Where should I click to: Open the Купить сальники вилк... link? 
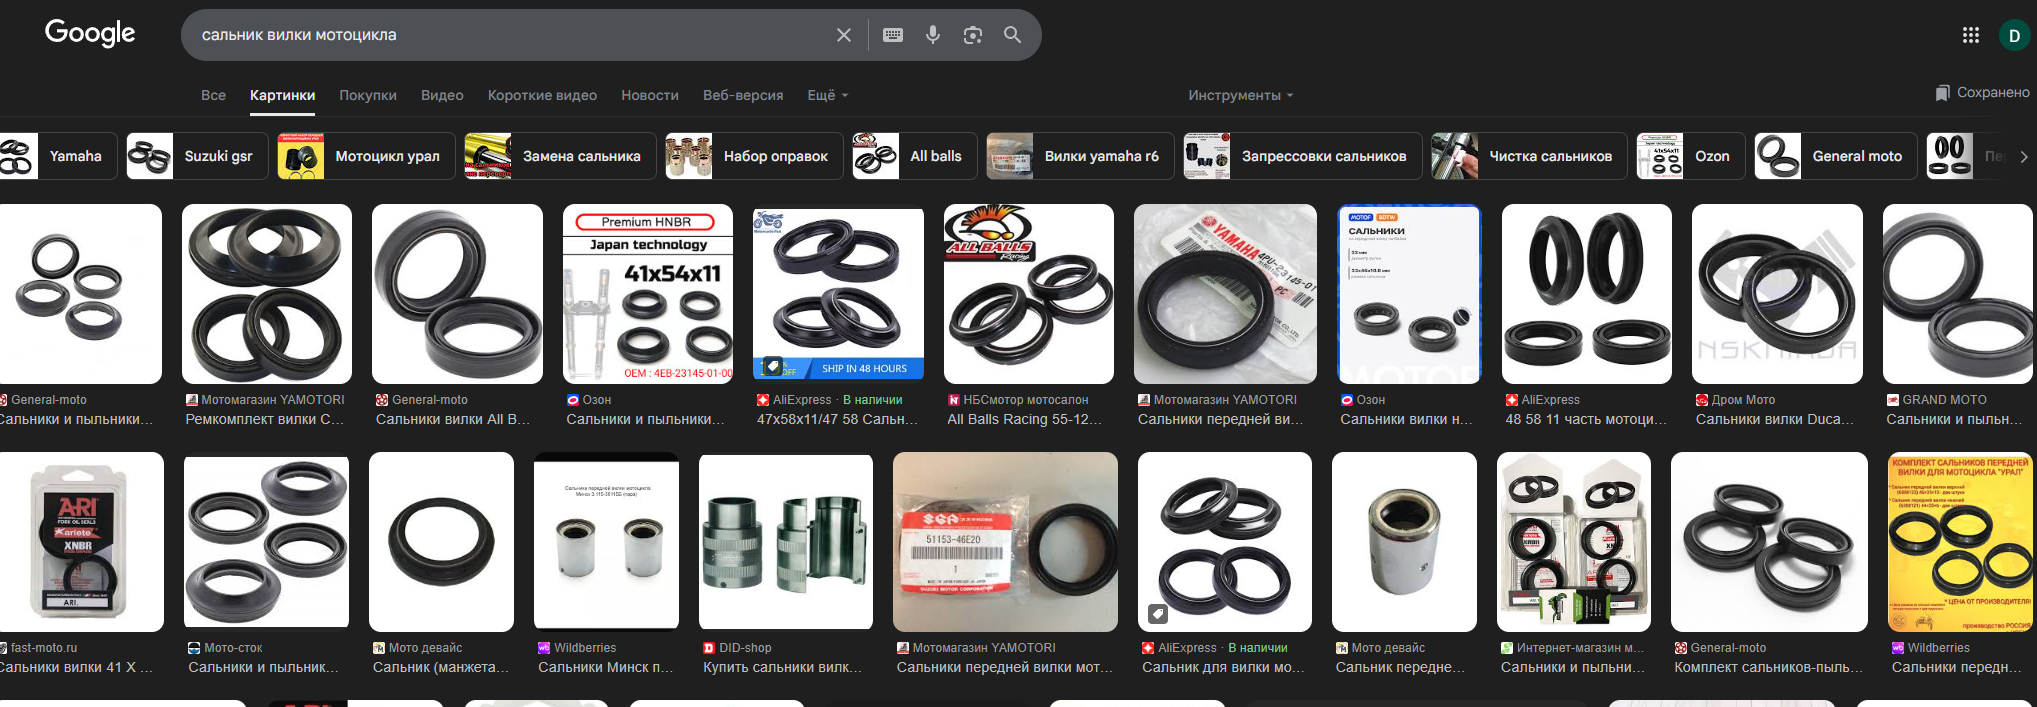point(782,667)
